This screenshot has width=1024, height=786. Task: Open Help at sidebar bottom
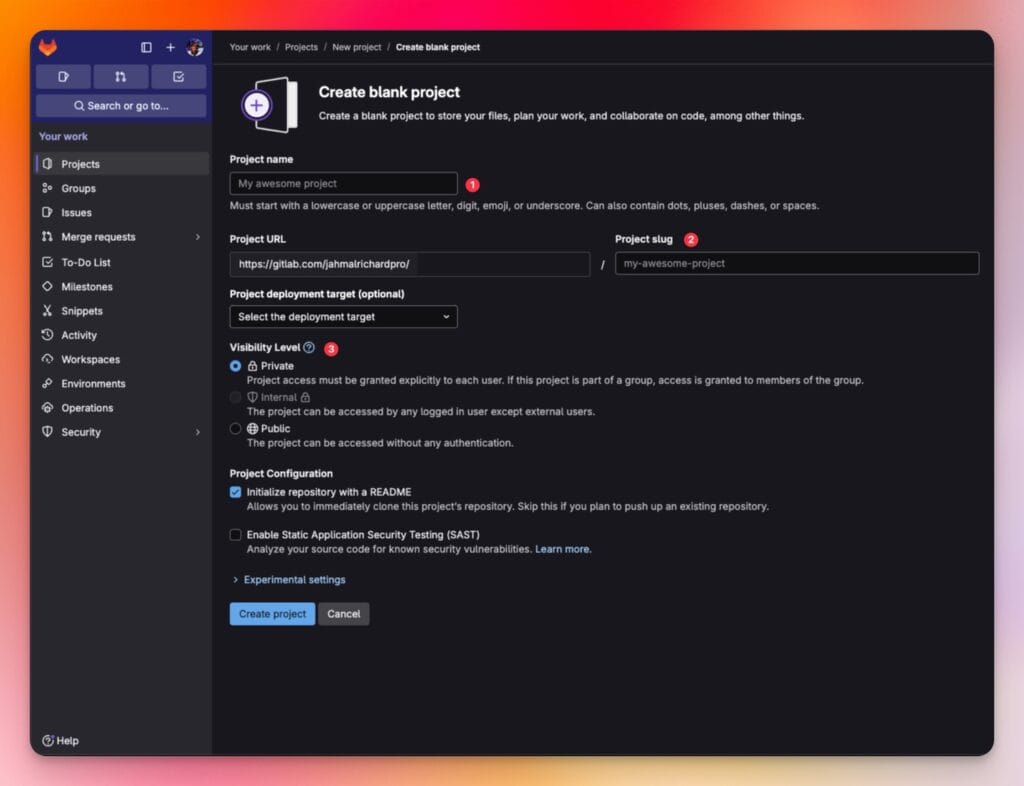click(x=60, y=740)
